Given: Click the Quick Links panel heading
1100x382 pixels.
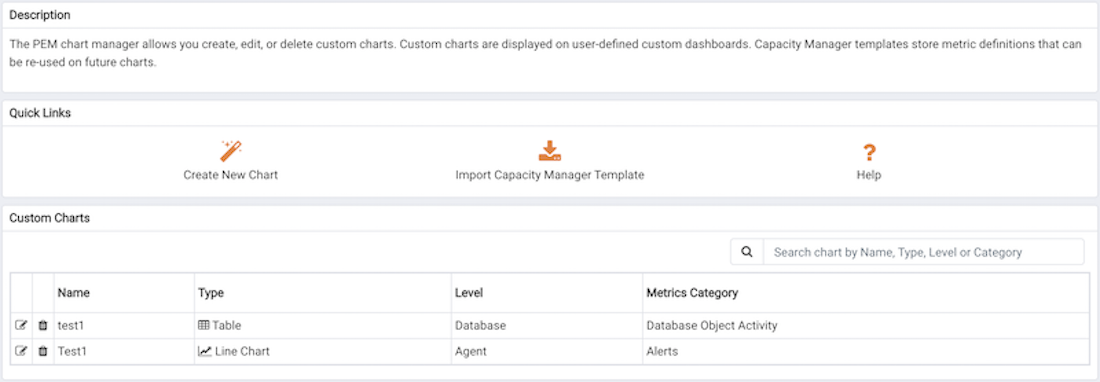Looking at the screenshot, I should pos(40,113).
